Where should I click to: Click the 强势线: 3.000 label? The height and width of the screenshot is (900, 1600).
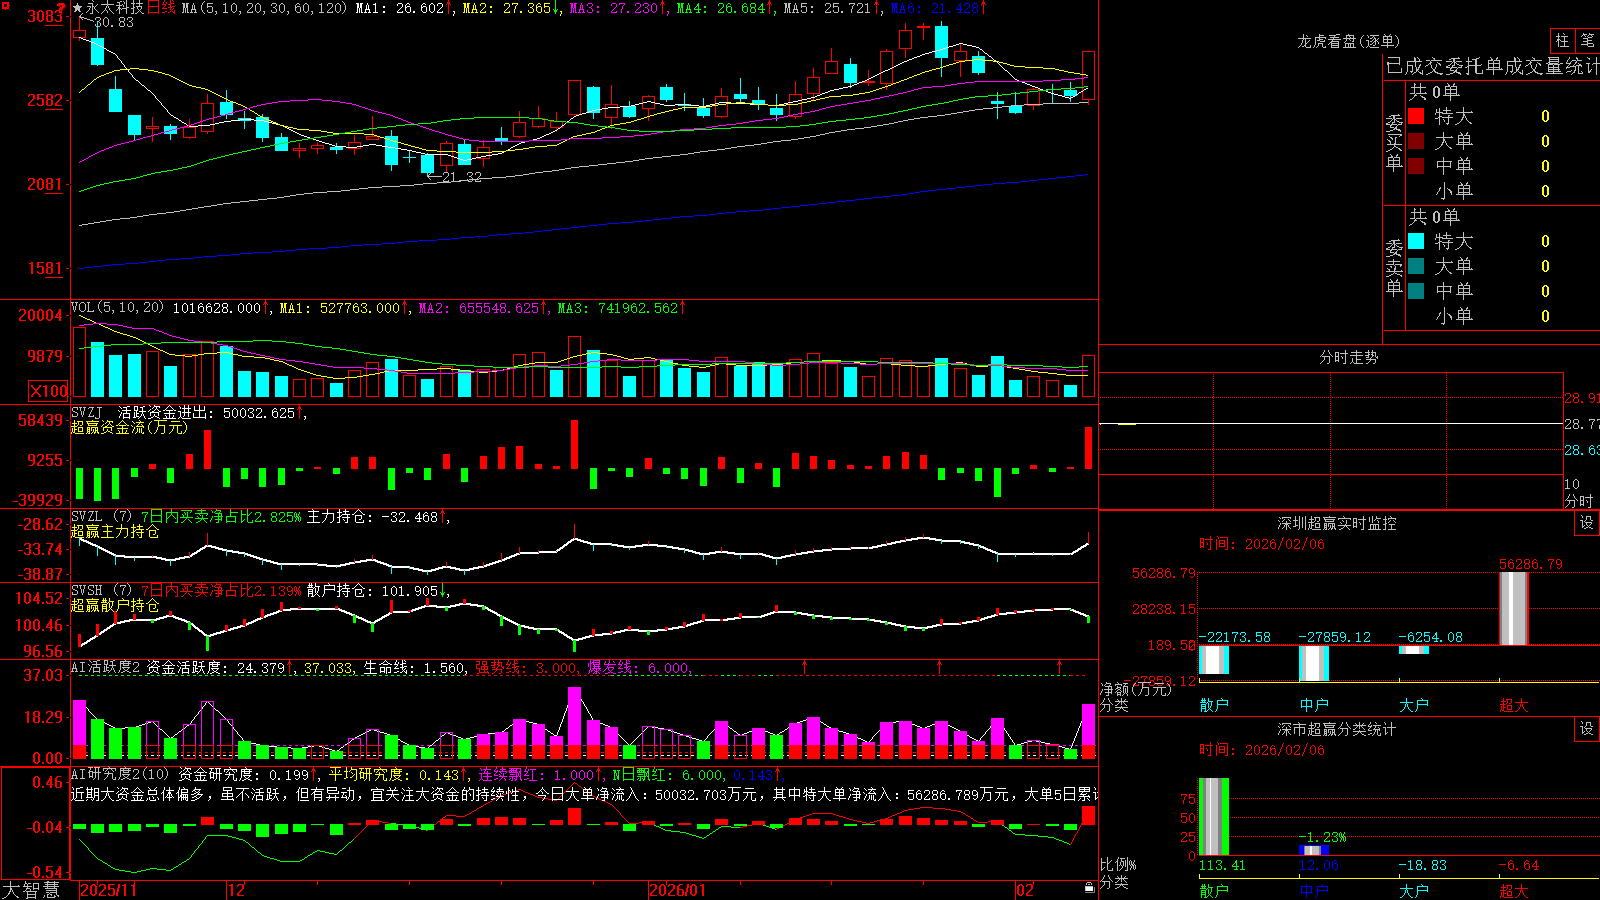[x=525, y=668]
